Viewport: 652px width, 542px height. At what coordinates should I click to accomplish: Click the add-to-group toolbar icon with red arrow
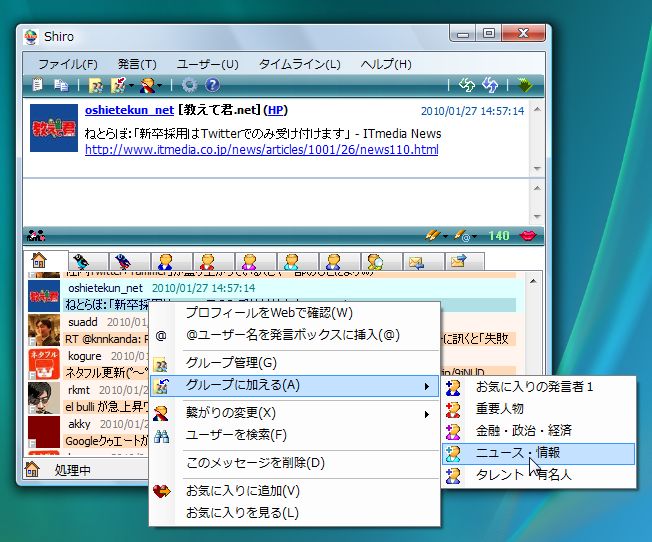119,85
